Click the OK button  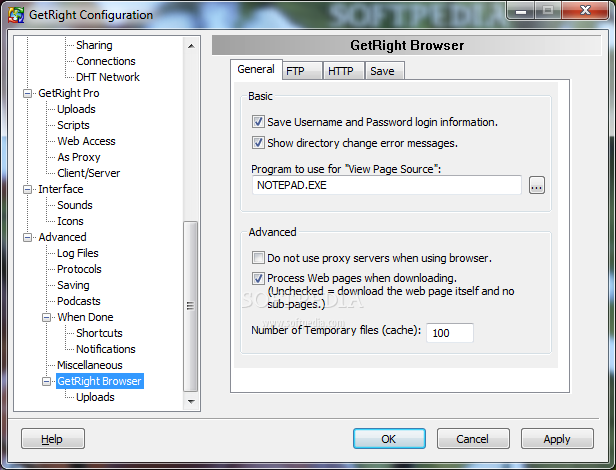point(389,439)
